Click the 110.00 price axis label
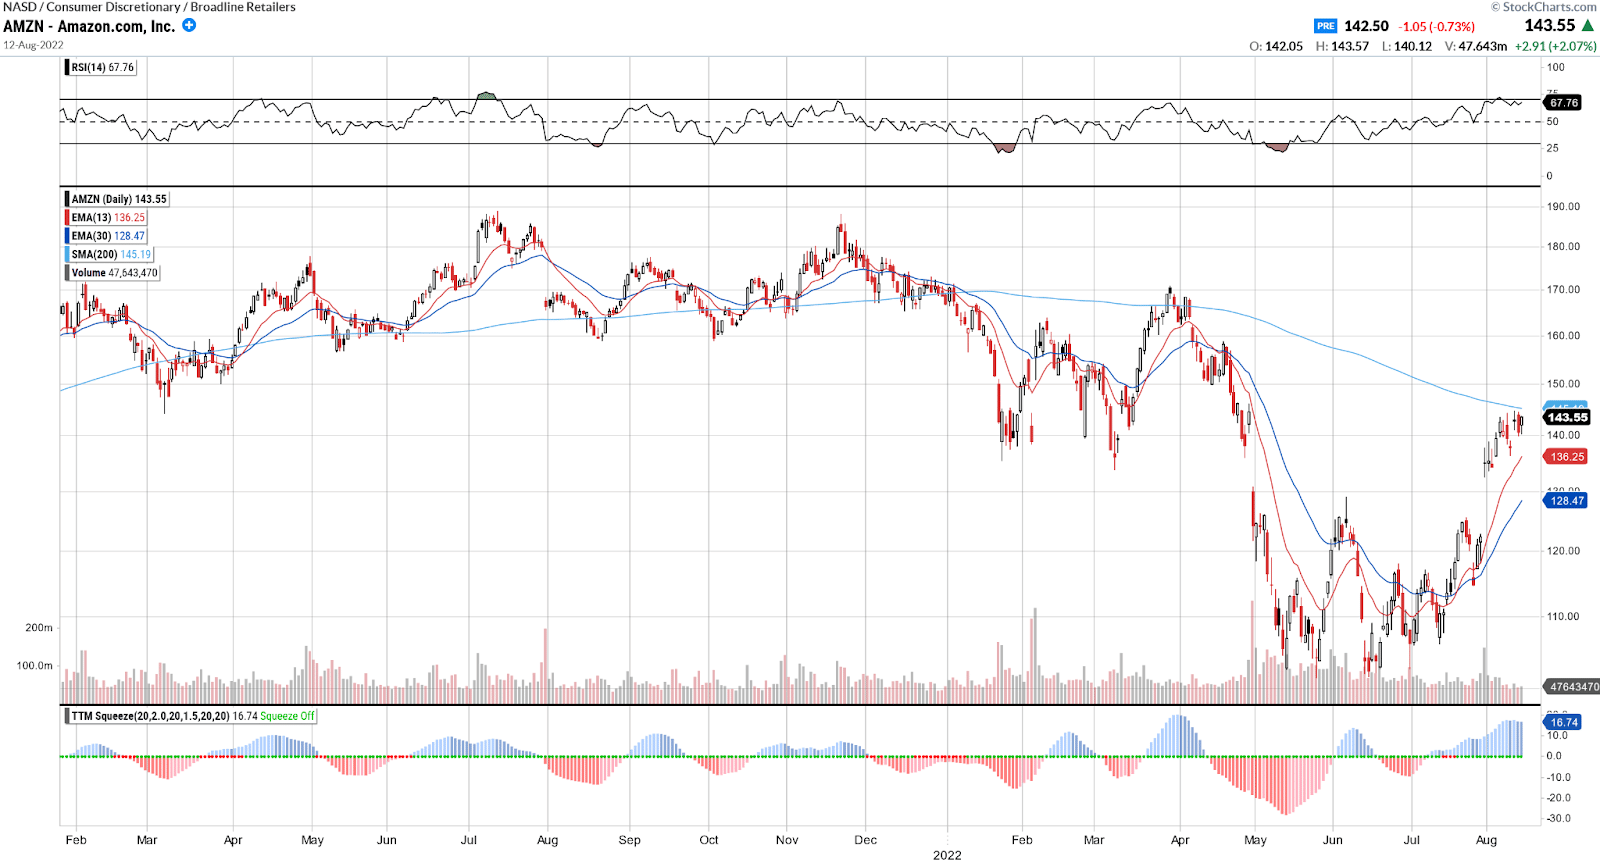Screen dimensions: 1600x863 point(1564,617)
